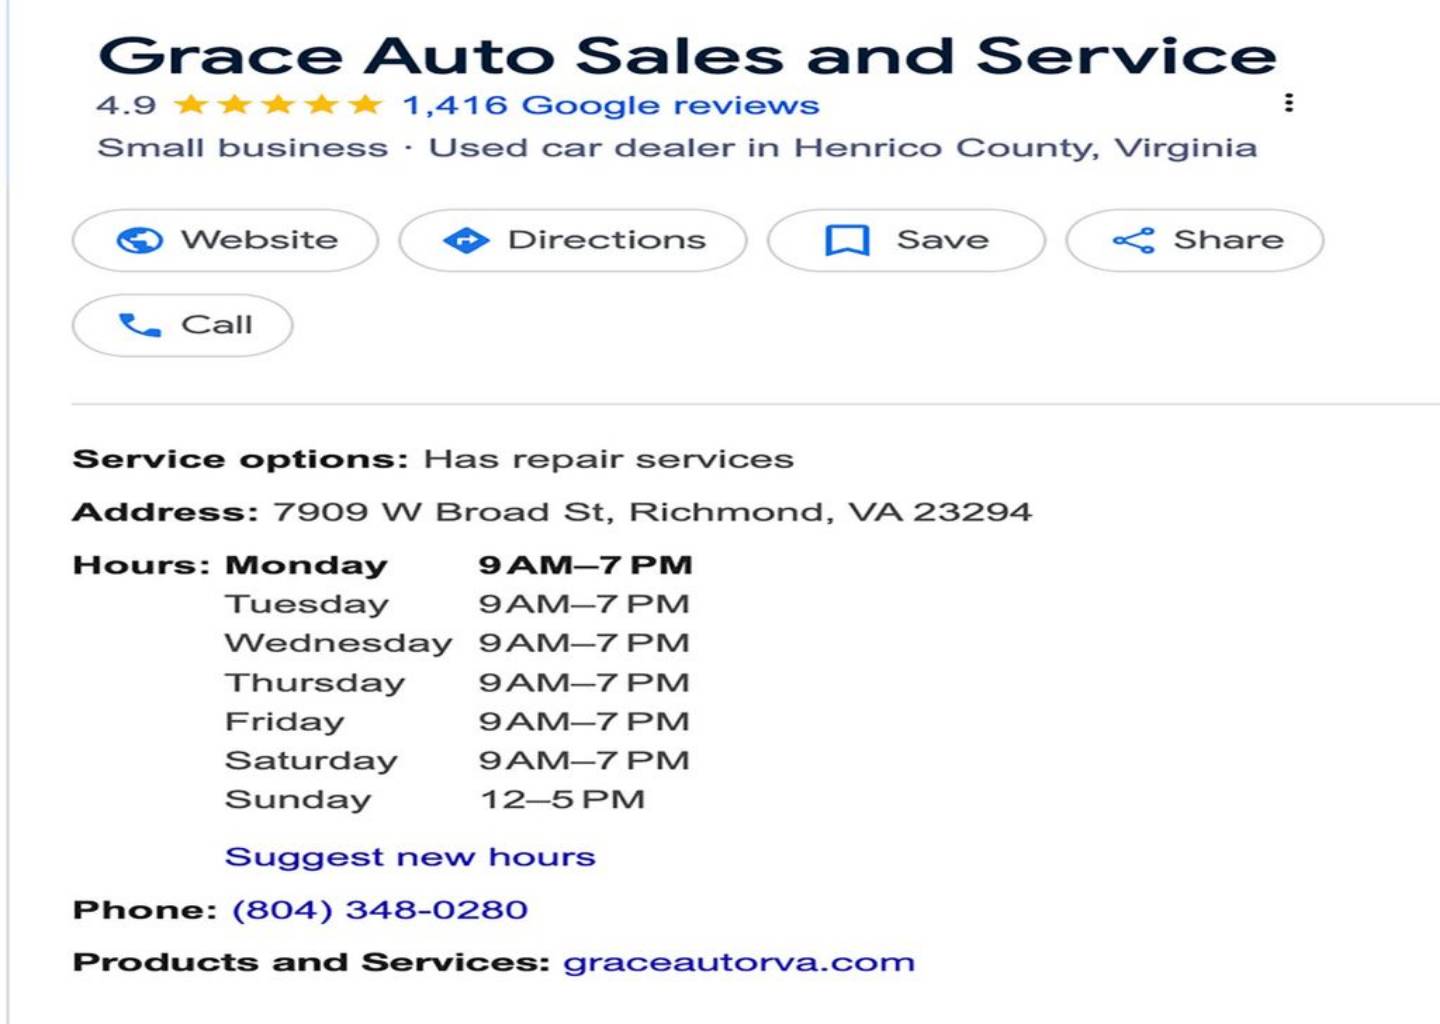Visit the graceautorva.com link
The image size is (1440, 1024).
coord(739,962)
